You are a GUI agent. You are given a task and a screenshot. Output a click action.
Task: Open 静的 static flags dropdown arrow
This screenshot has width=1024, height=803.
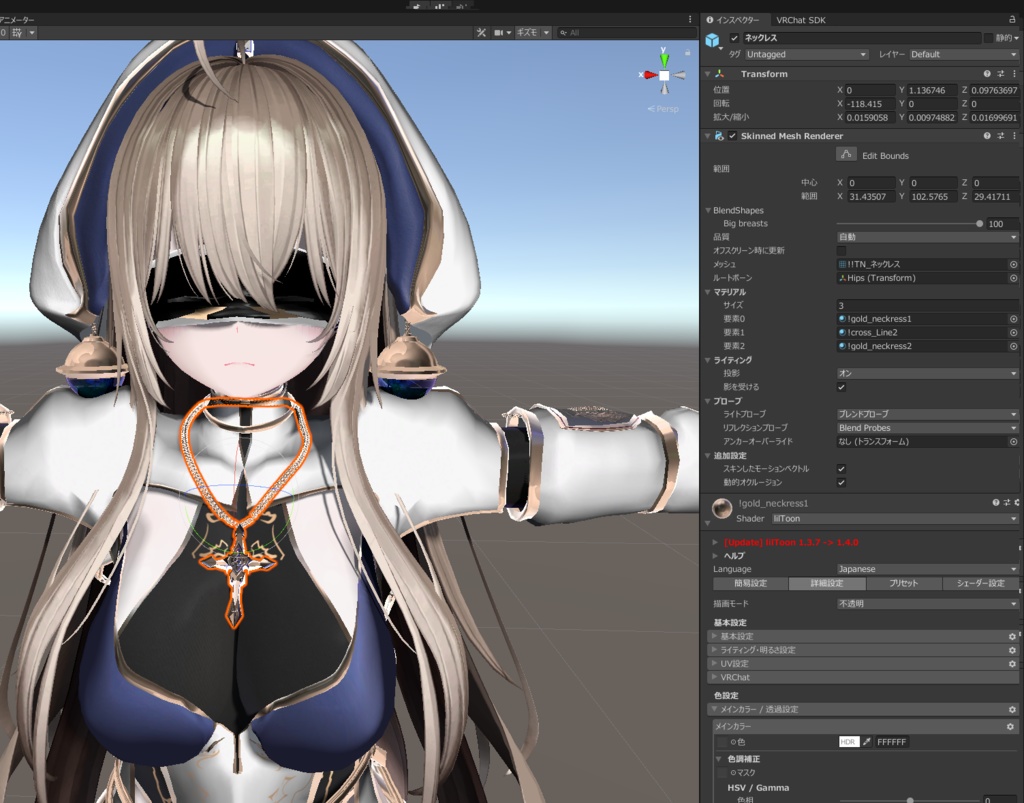tap(1017, 39)
